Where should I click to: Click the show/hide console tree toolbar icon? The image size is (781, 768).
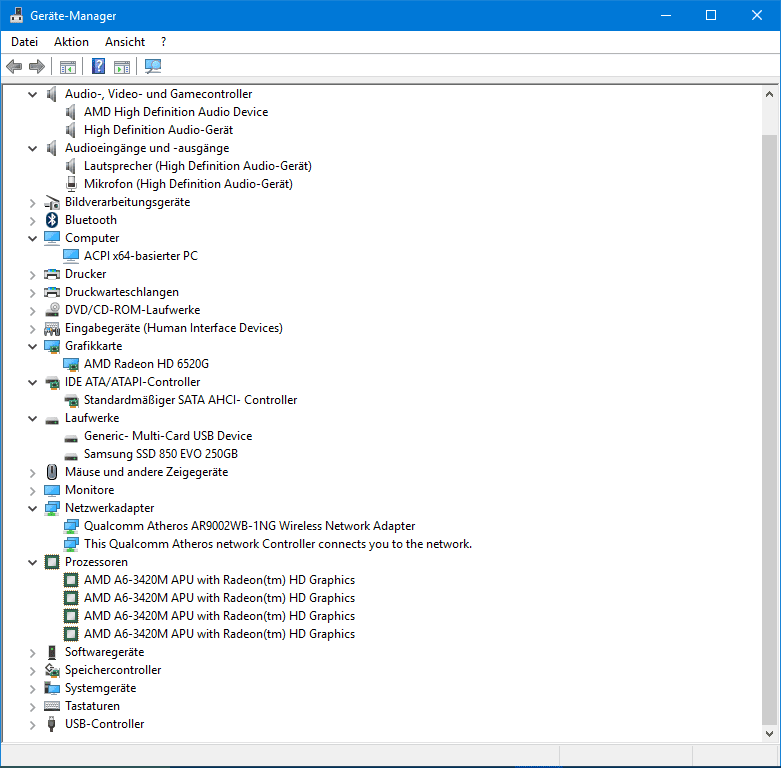coord(68,67)
